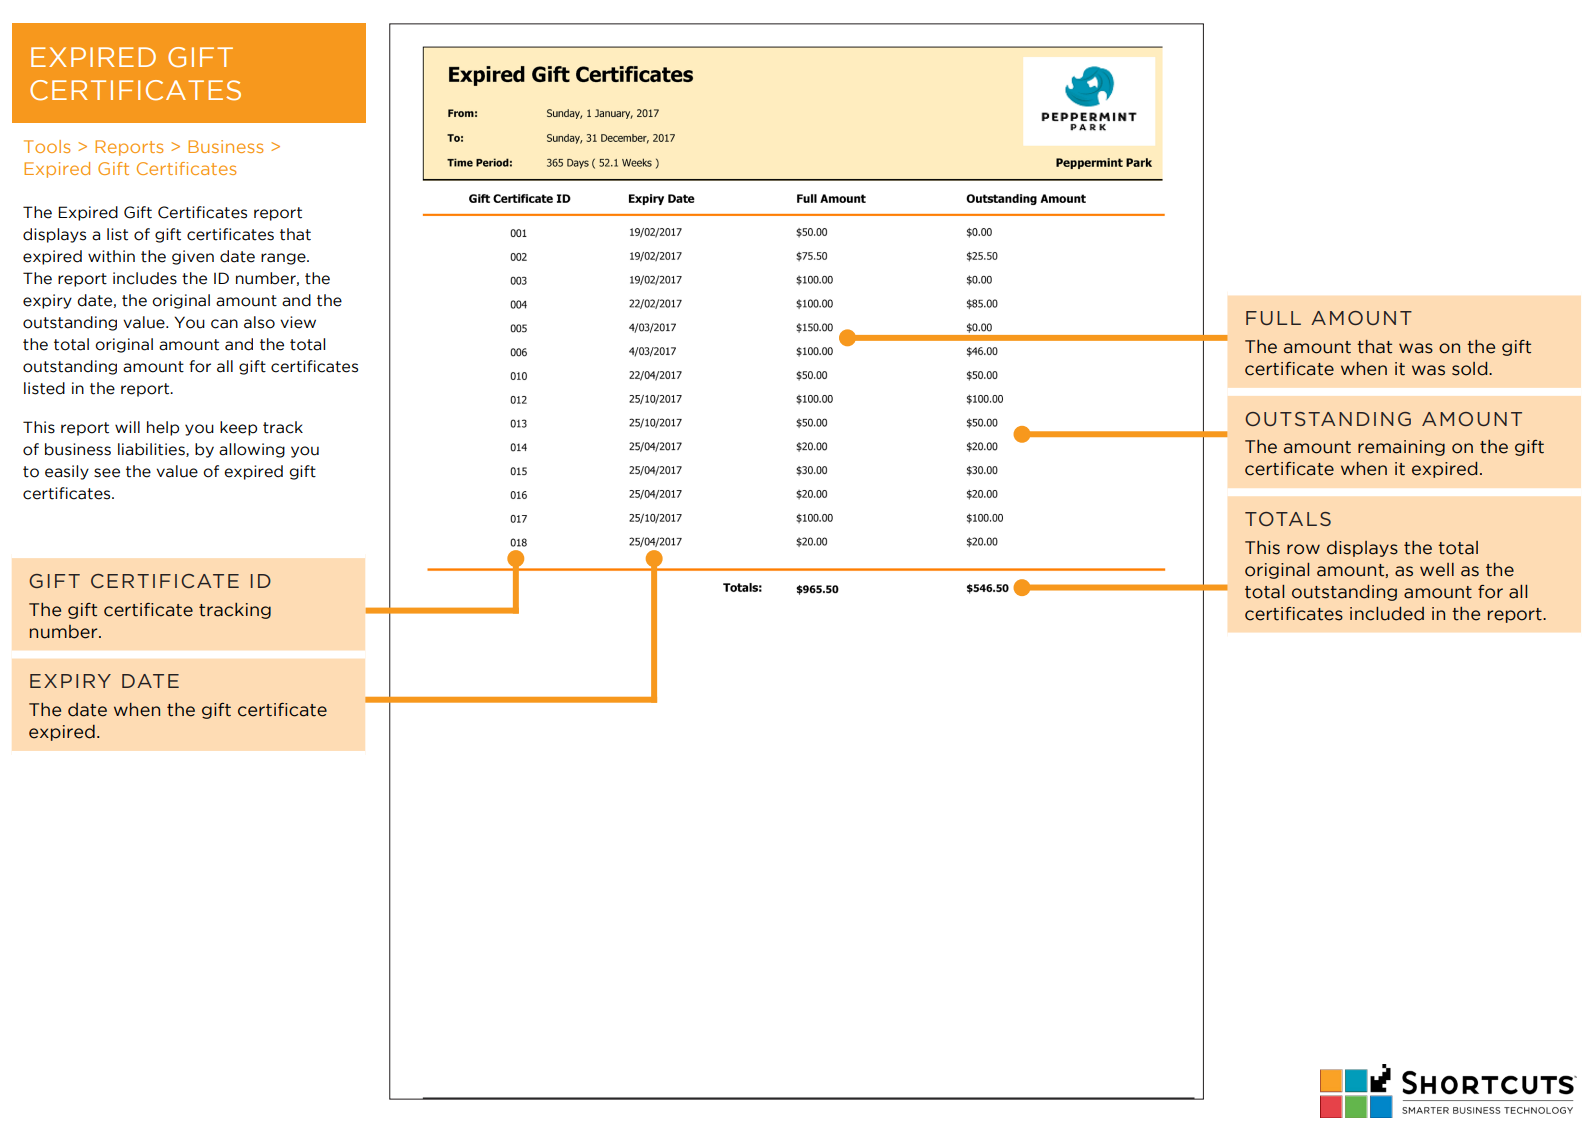Screen dimensions: 1586x1139
Task: Click the Gift Certificate ID column header
Action: (519, 199)
